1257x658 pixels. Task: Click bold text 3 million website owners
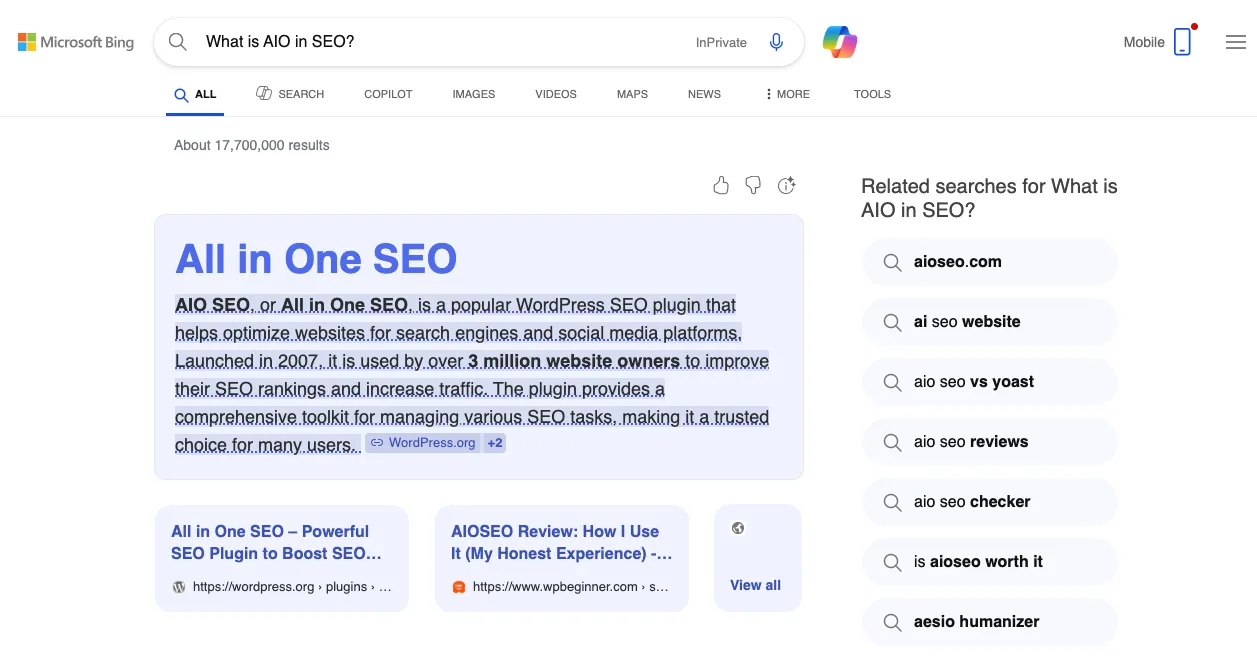tap(574, 361)
